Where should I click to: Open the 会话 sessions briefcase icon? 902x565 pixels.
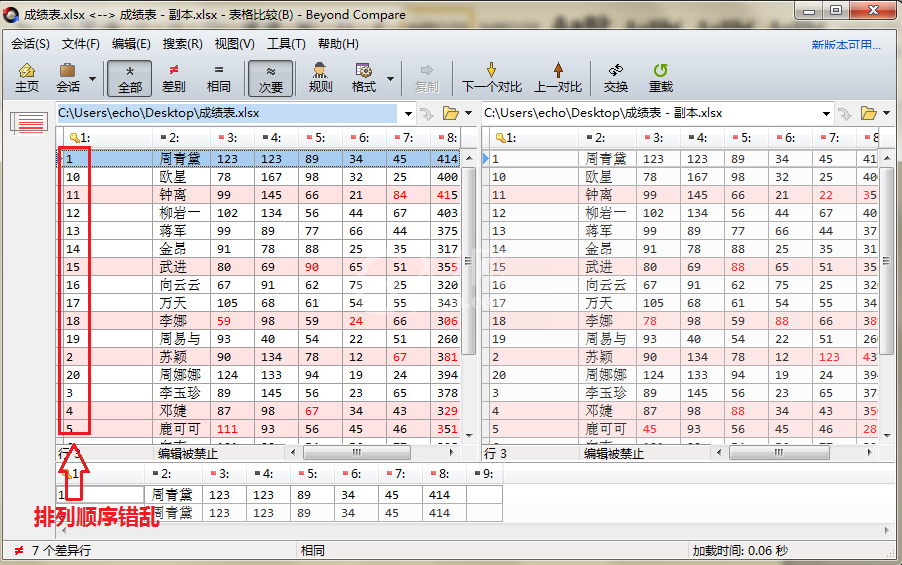pyautogui.click(x=68, y=78)
